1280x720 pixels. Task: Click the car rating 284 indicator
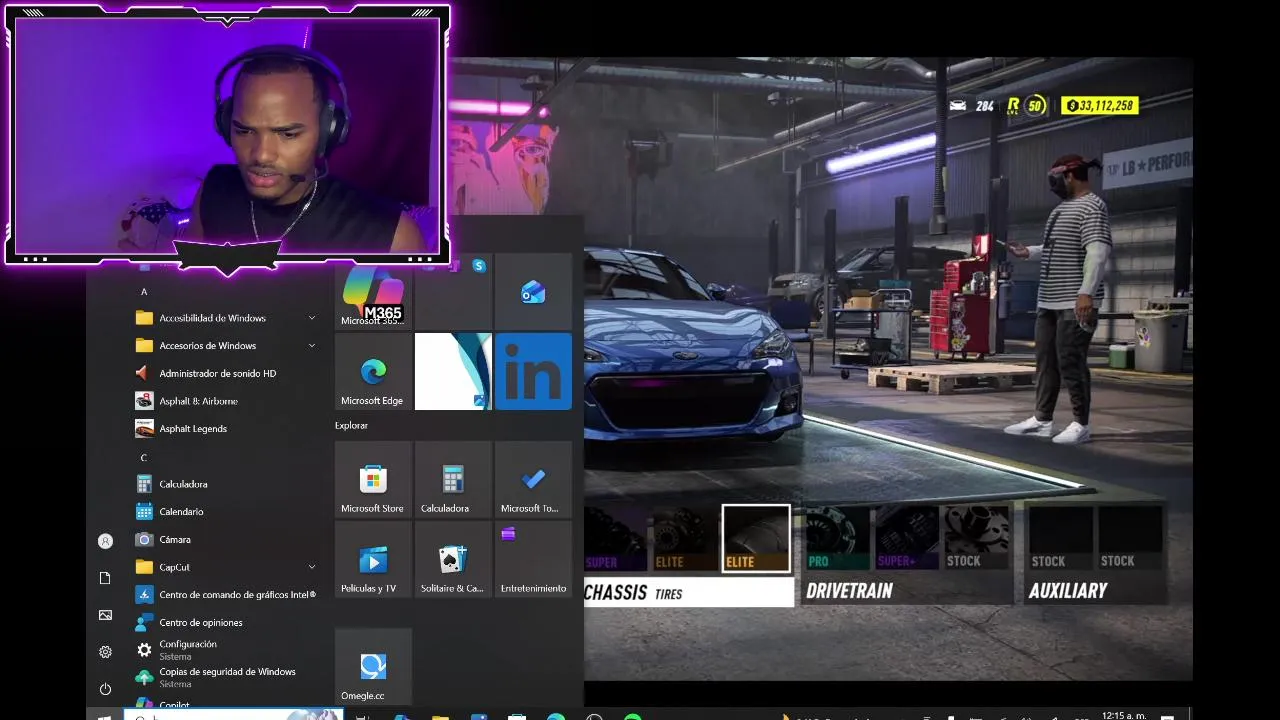[x=971, y=105]
